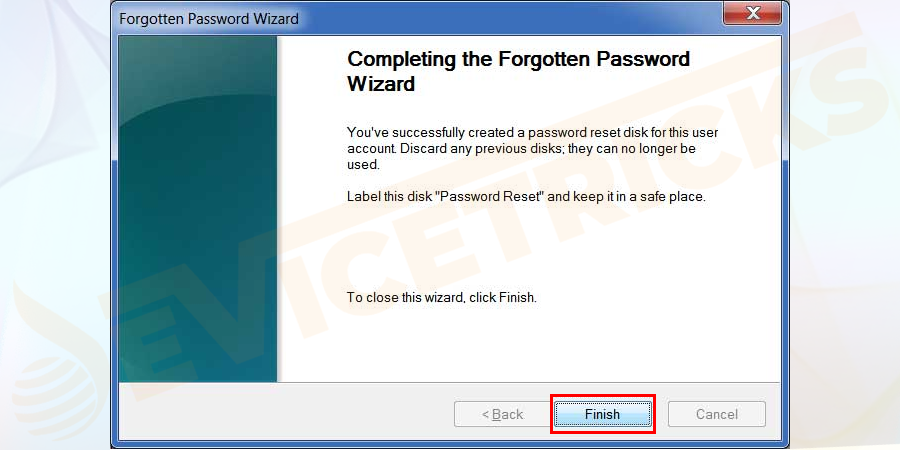Screen dimensions: 900x450
Task: Close the wizard with the red X
Action: point(752,12)
